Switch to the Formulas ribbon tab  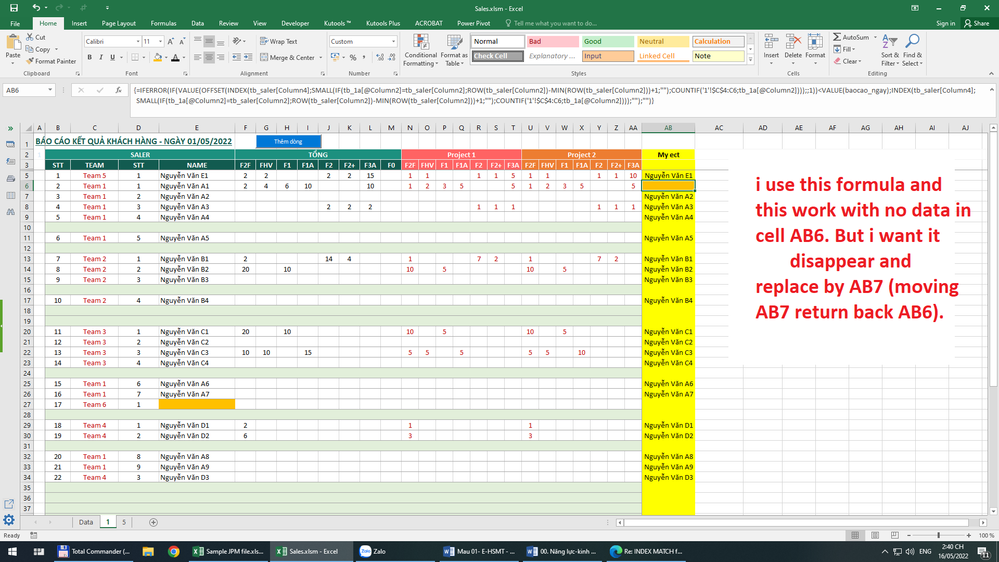(163, 23)
